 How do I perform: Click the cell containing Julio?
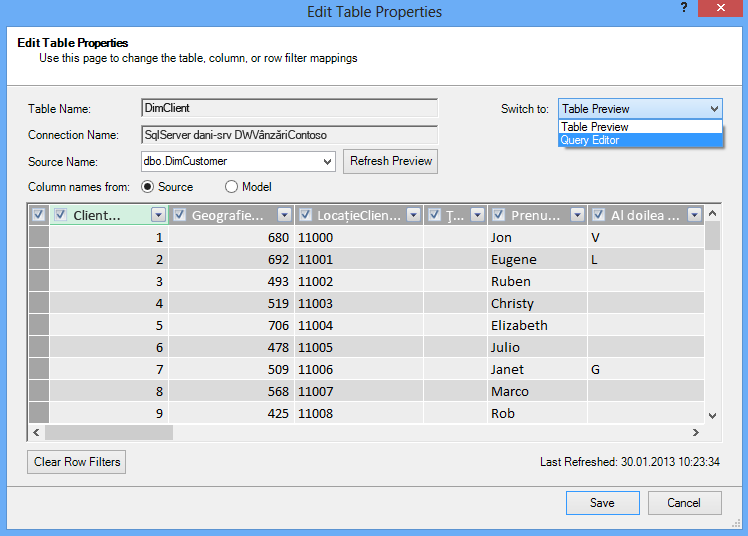tap(537, 347)
